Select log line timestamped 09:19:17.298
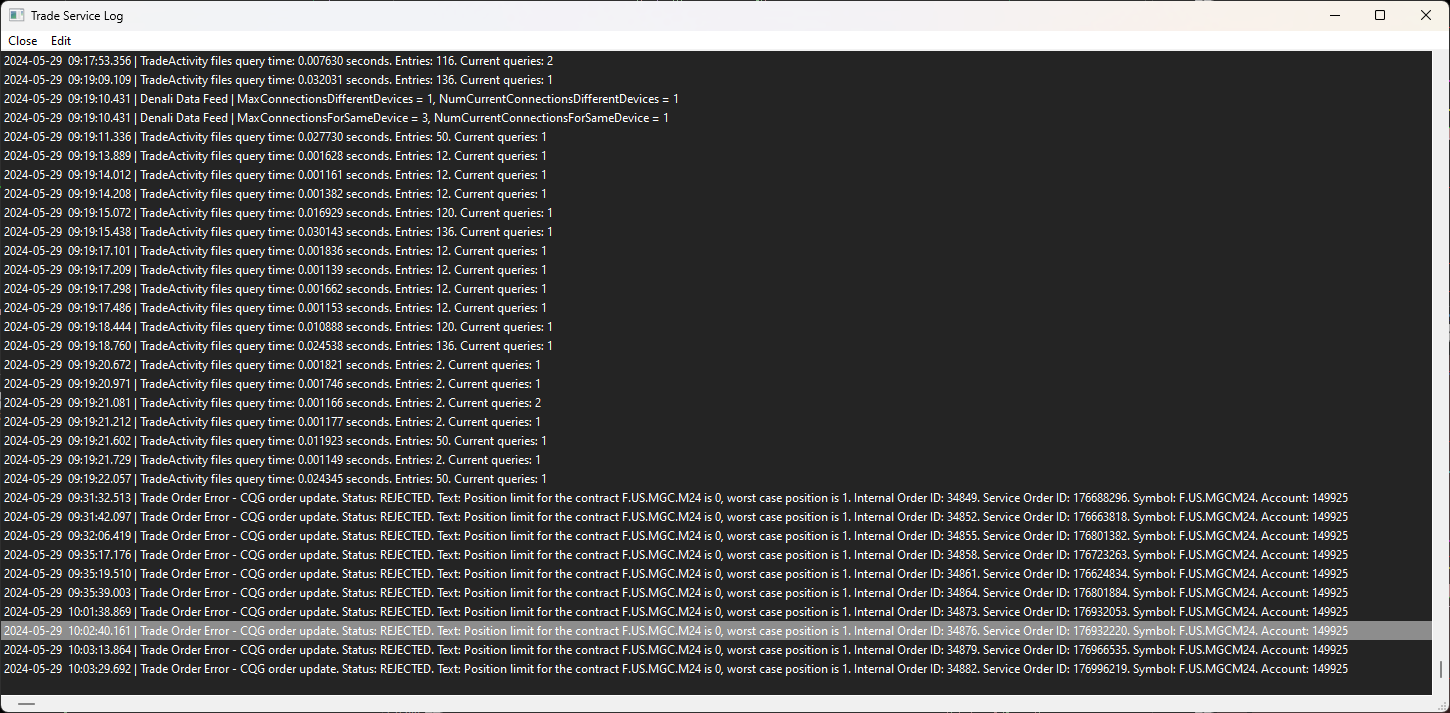The image size is (1450, 713). click(x=716, y=289)
